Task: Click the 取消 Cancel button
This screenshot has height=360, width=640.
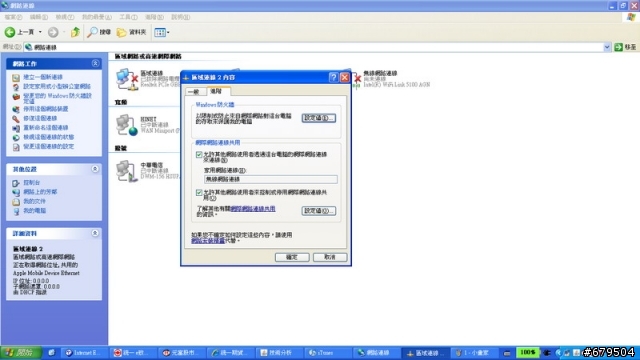Action: [330, 257]
